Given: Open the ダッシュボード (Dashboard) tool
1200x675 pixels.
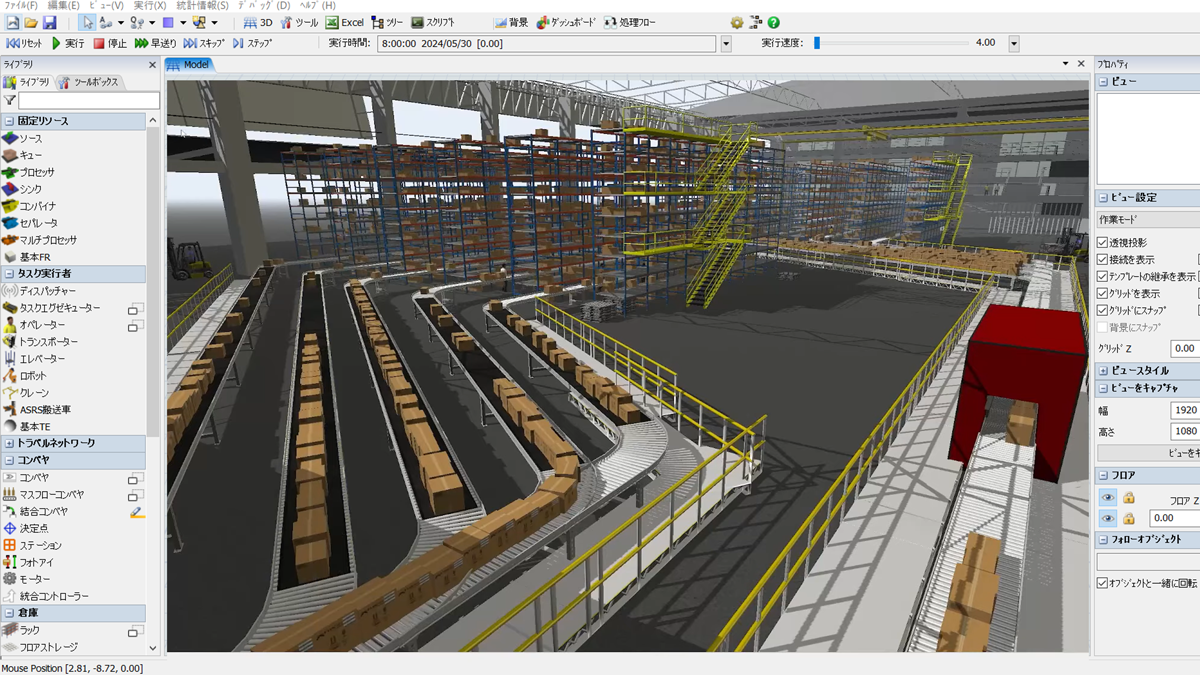Looking at the screenshot, I should (568, 22).
